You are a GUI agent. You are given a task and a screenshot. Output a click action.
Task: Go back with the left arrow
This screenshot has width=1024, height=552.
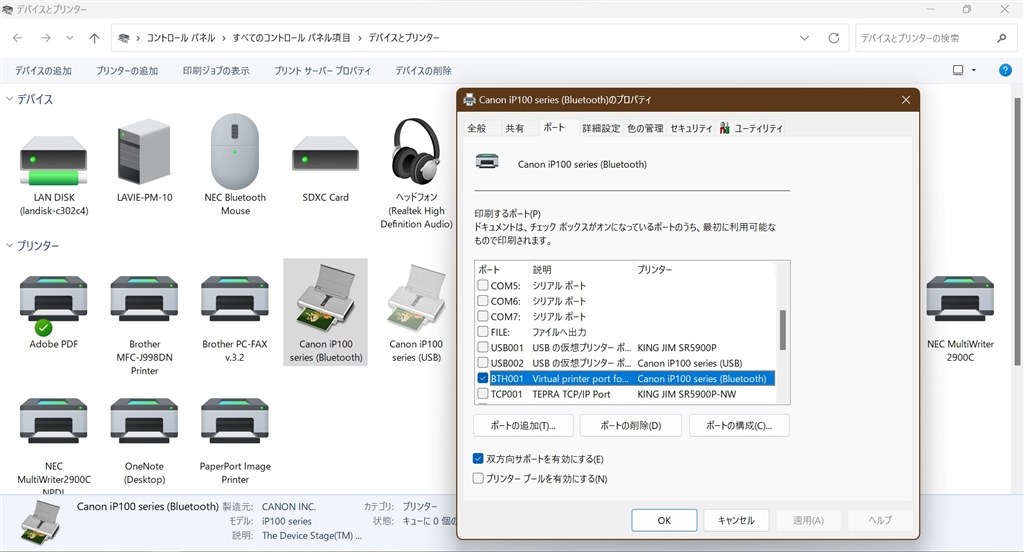(x=18, y=38)
